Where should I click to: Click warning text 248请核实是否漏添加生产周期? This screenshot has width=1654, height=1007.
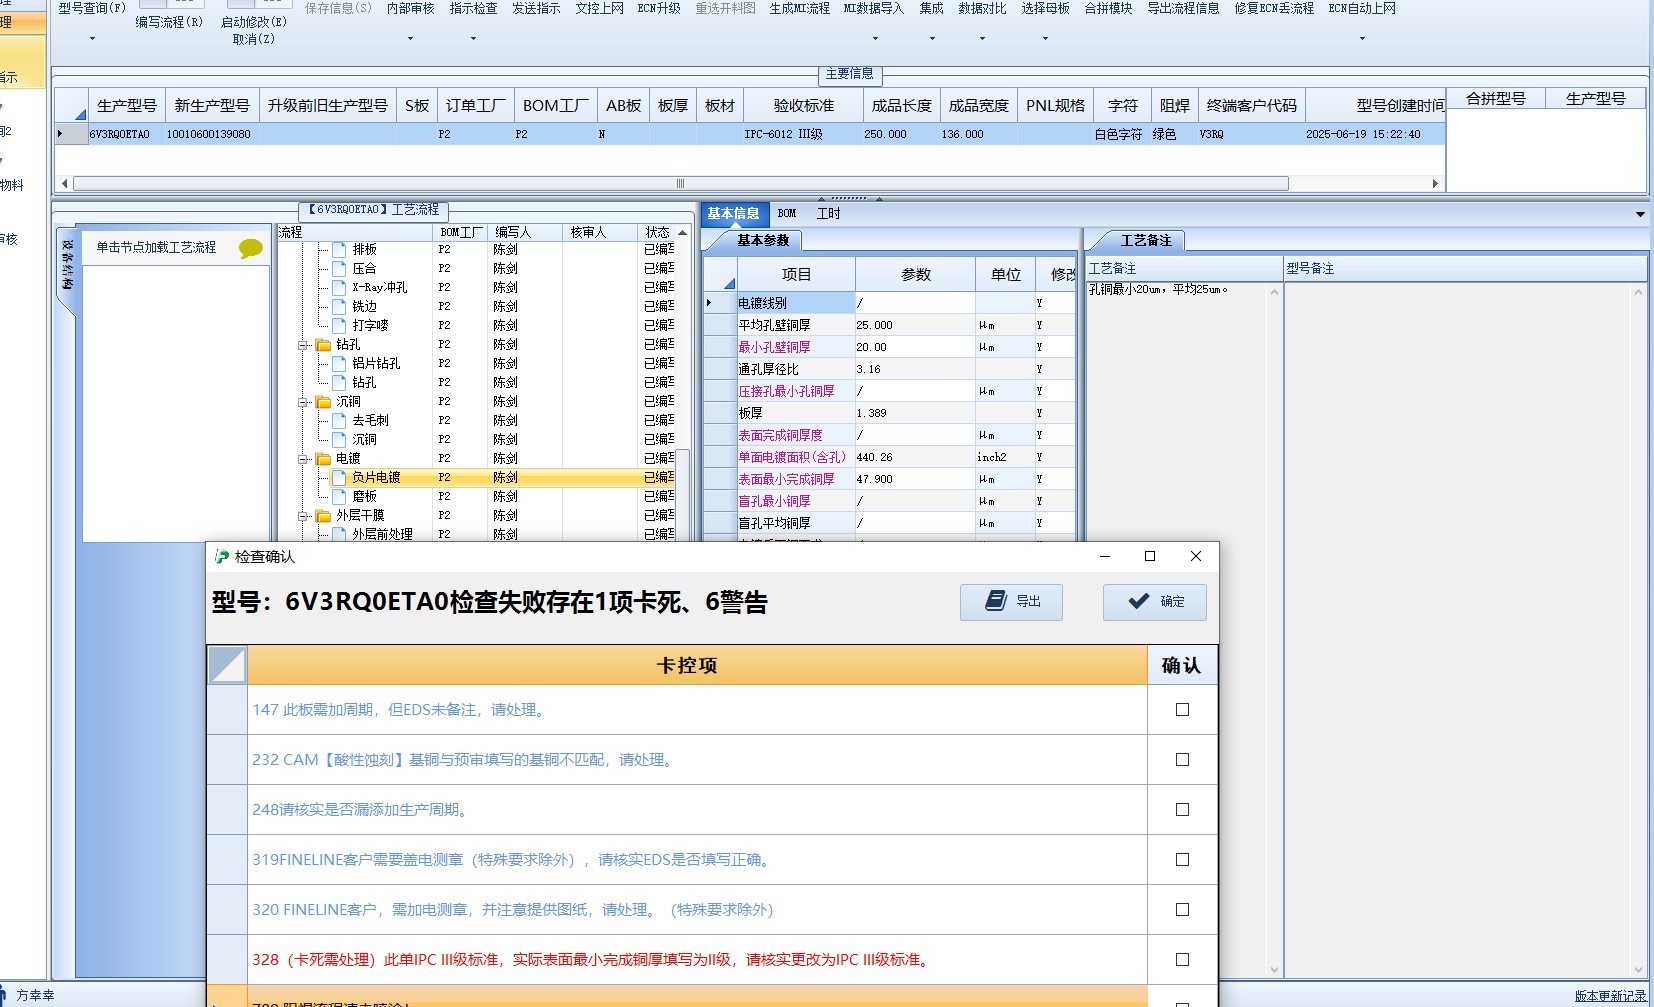click(360, 810)
